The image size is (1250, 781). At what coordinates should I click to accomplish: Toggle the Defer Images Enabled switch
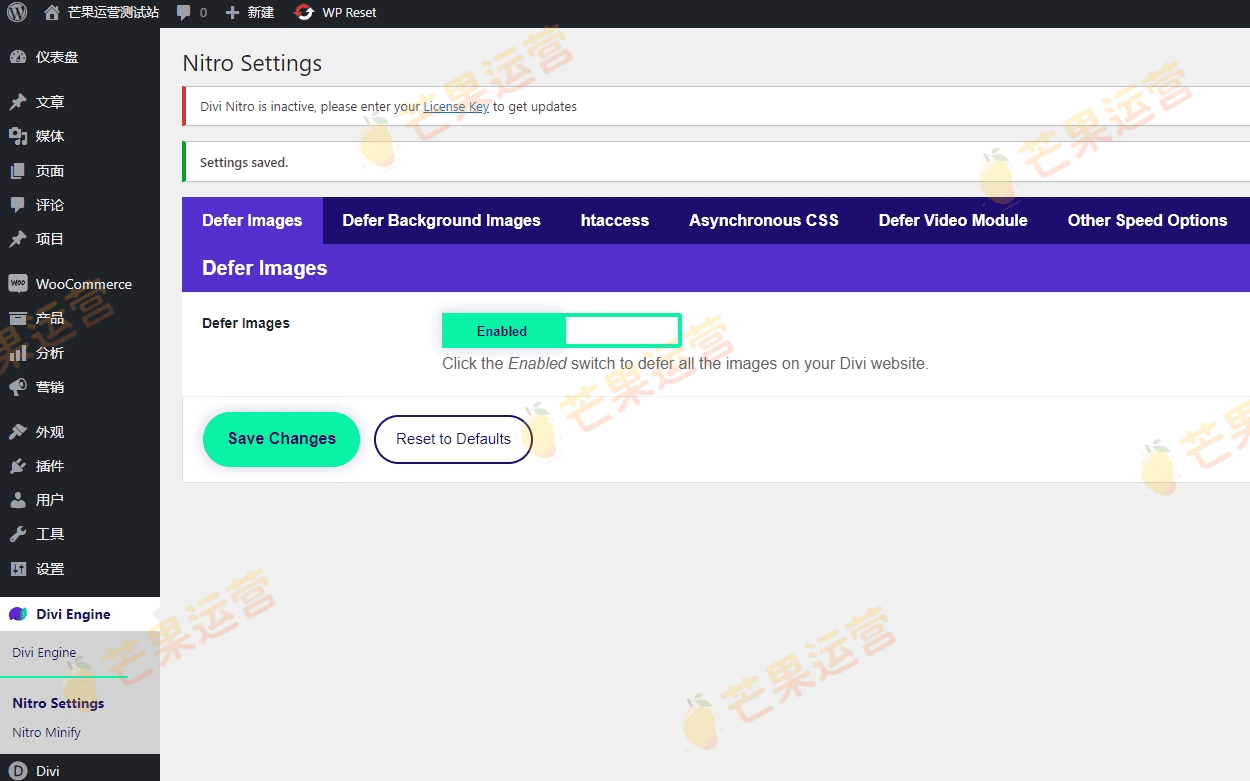pos(561,331)
